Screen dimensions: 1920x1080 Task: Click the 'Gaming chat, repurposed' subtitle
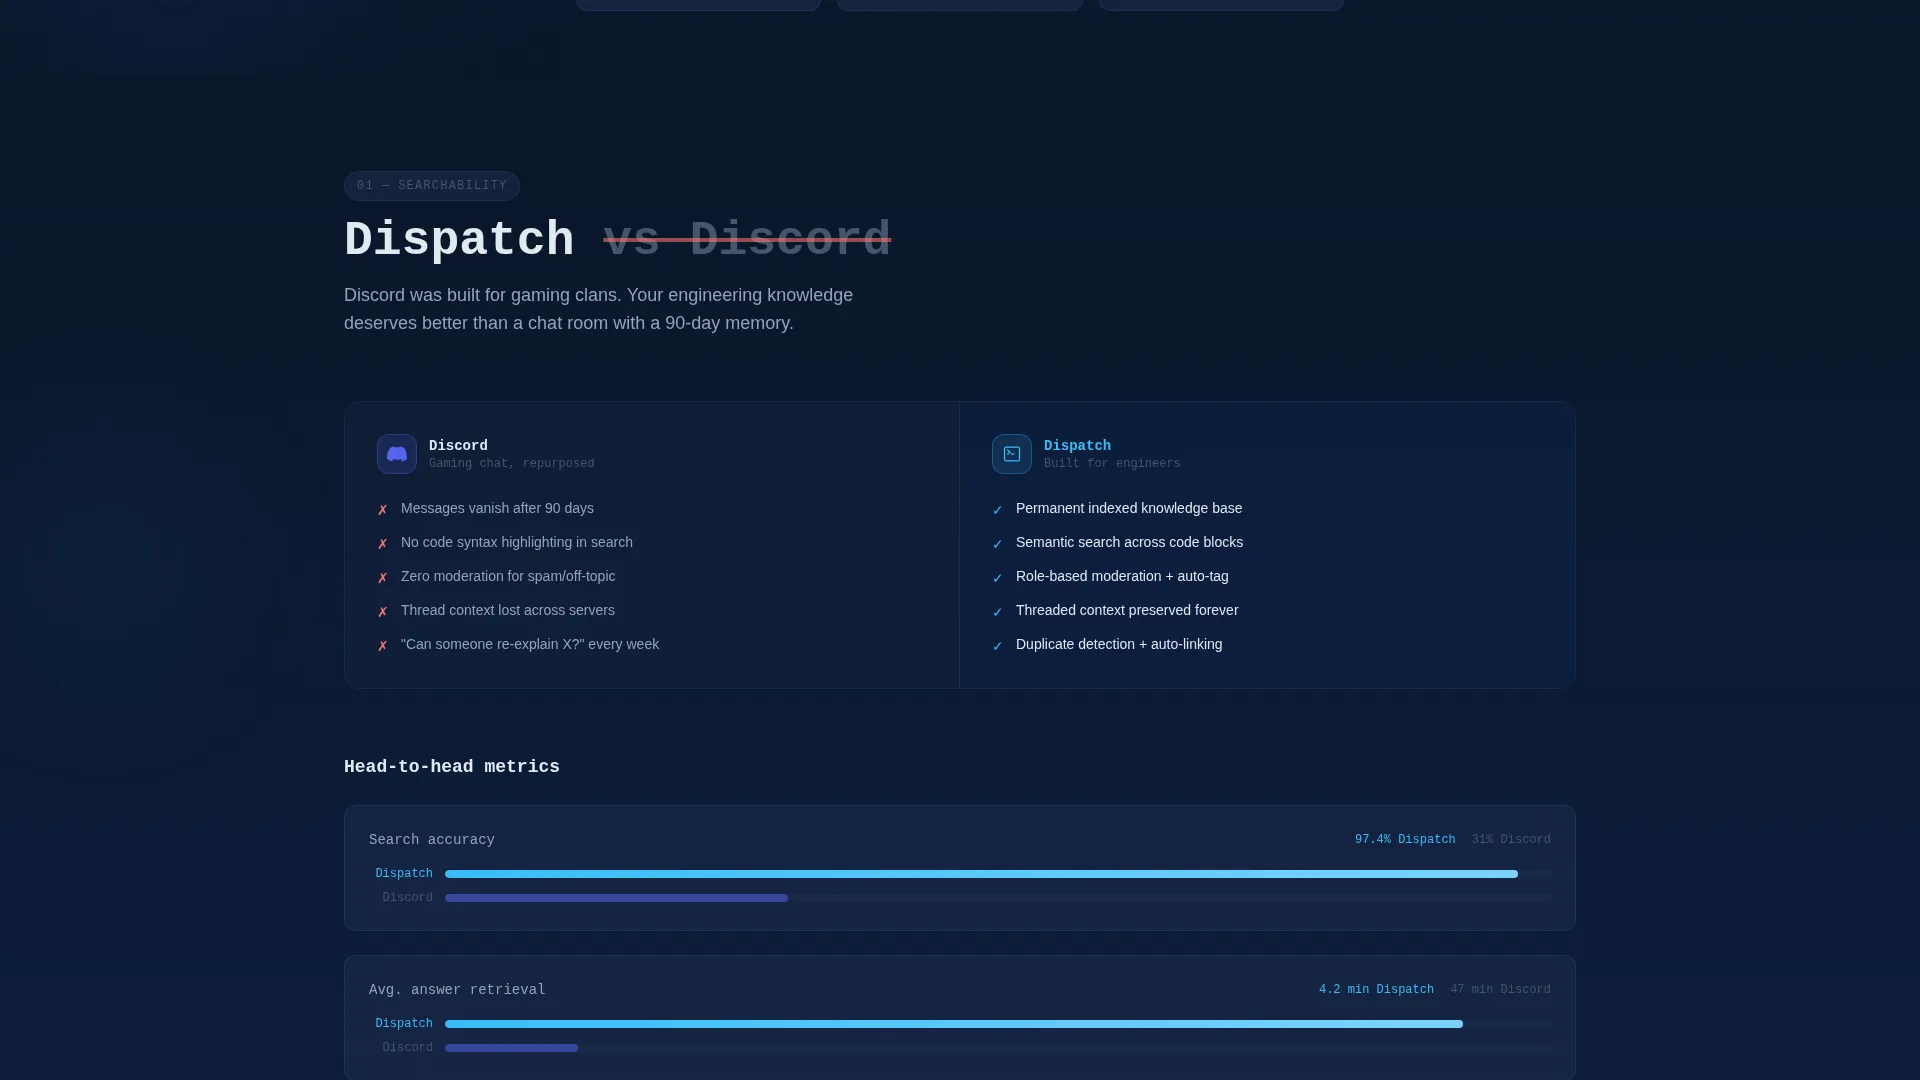tap(512, 464)
